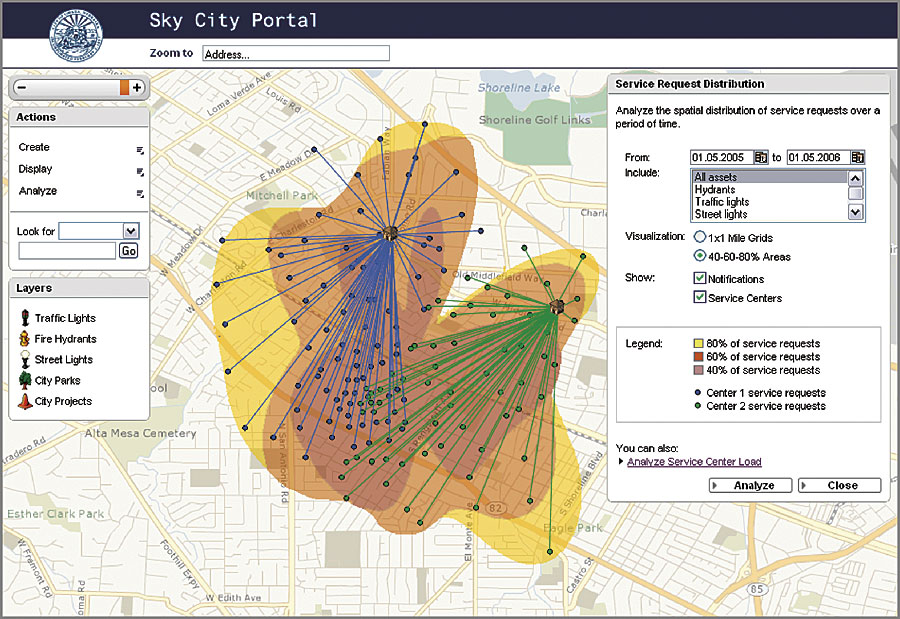The height and width of the screenshot is (619, 900).
Task: Select the City Projects layer label
Action: point(63,401)
